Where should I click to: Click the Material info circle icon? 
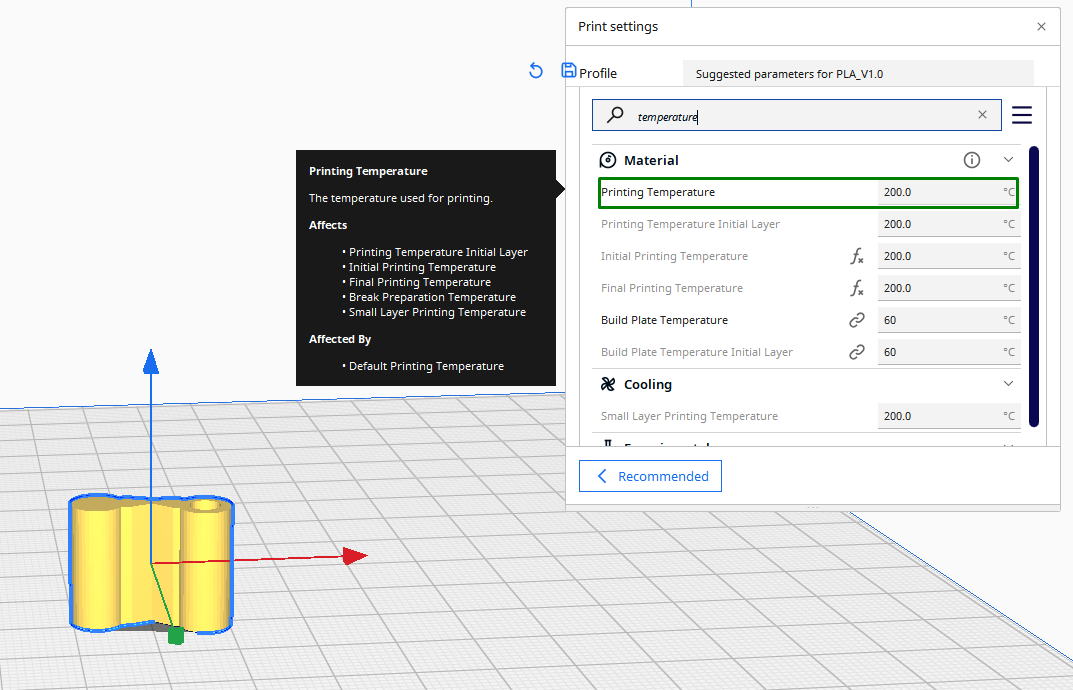tap(972, 160)
